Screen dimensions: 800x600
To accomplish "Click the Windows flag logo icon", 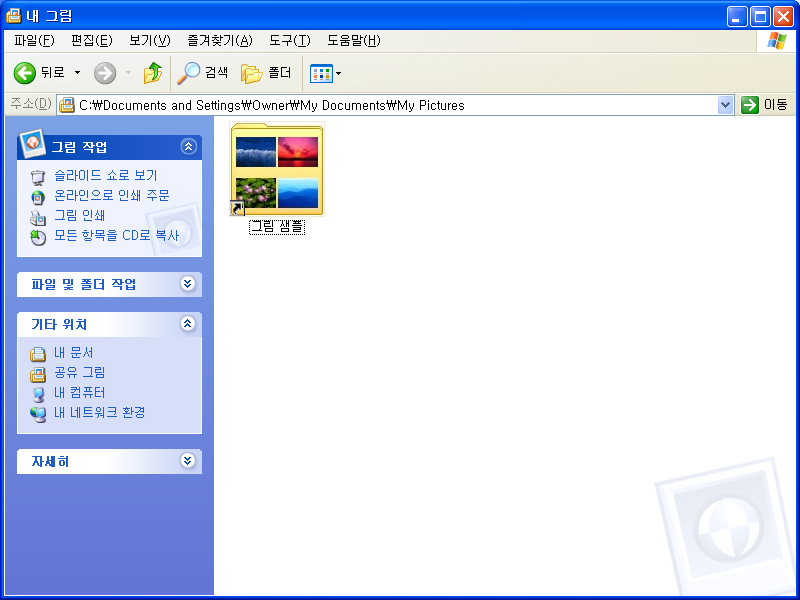I will [x=776, y=41].
